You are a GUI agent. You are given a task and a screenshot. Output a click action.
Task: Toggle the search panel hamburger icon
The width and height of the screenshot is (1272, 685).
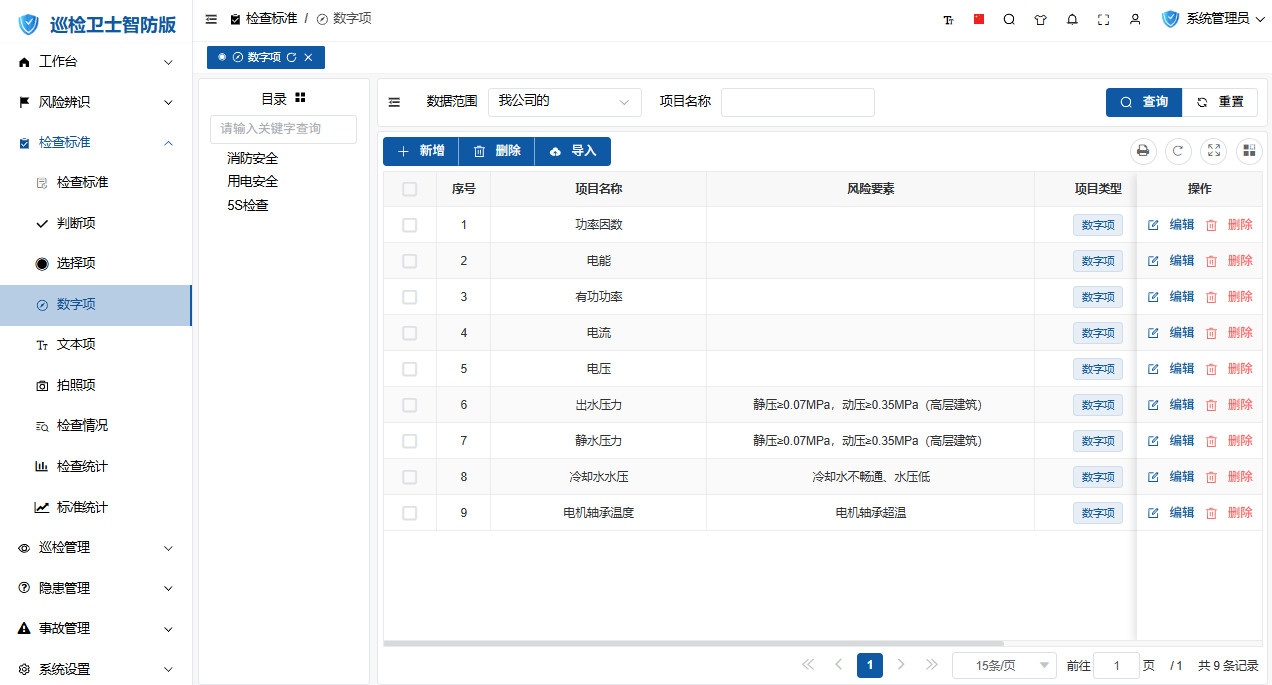(394, 102)
